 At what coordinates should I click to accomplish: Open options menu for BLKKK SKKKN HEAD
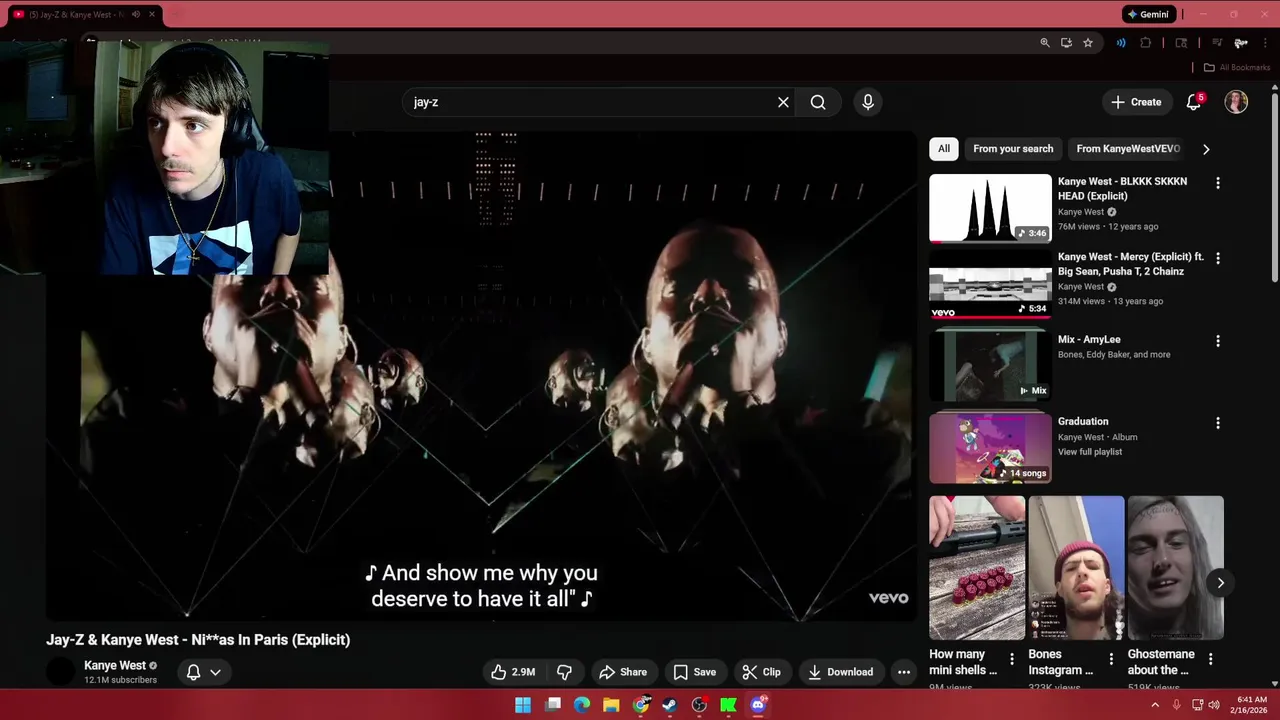(x=1217, y=183)
